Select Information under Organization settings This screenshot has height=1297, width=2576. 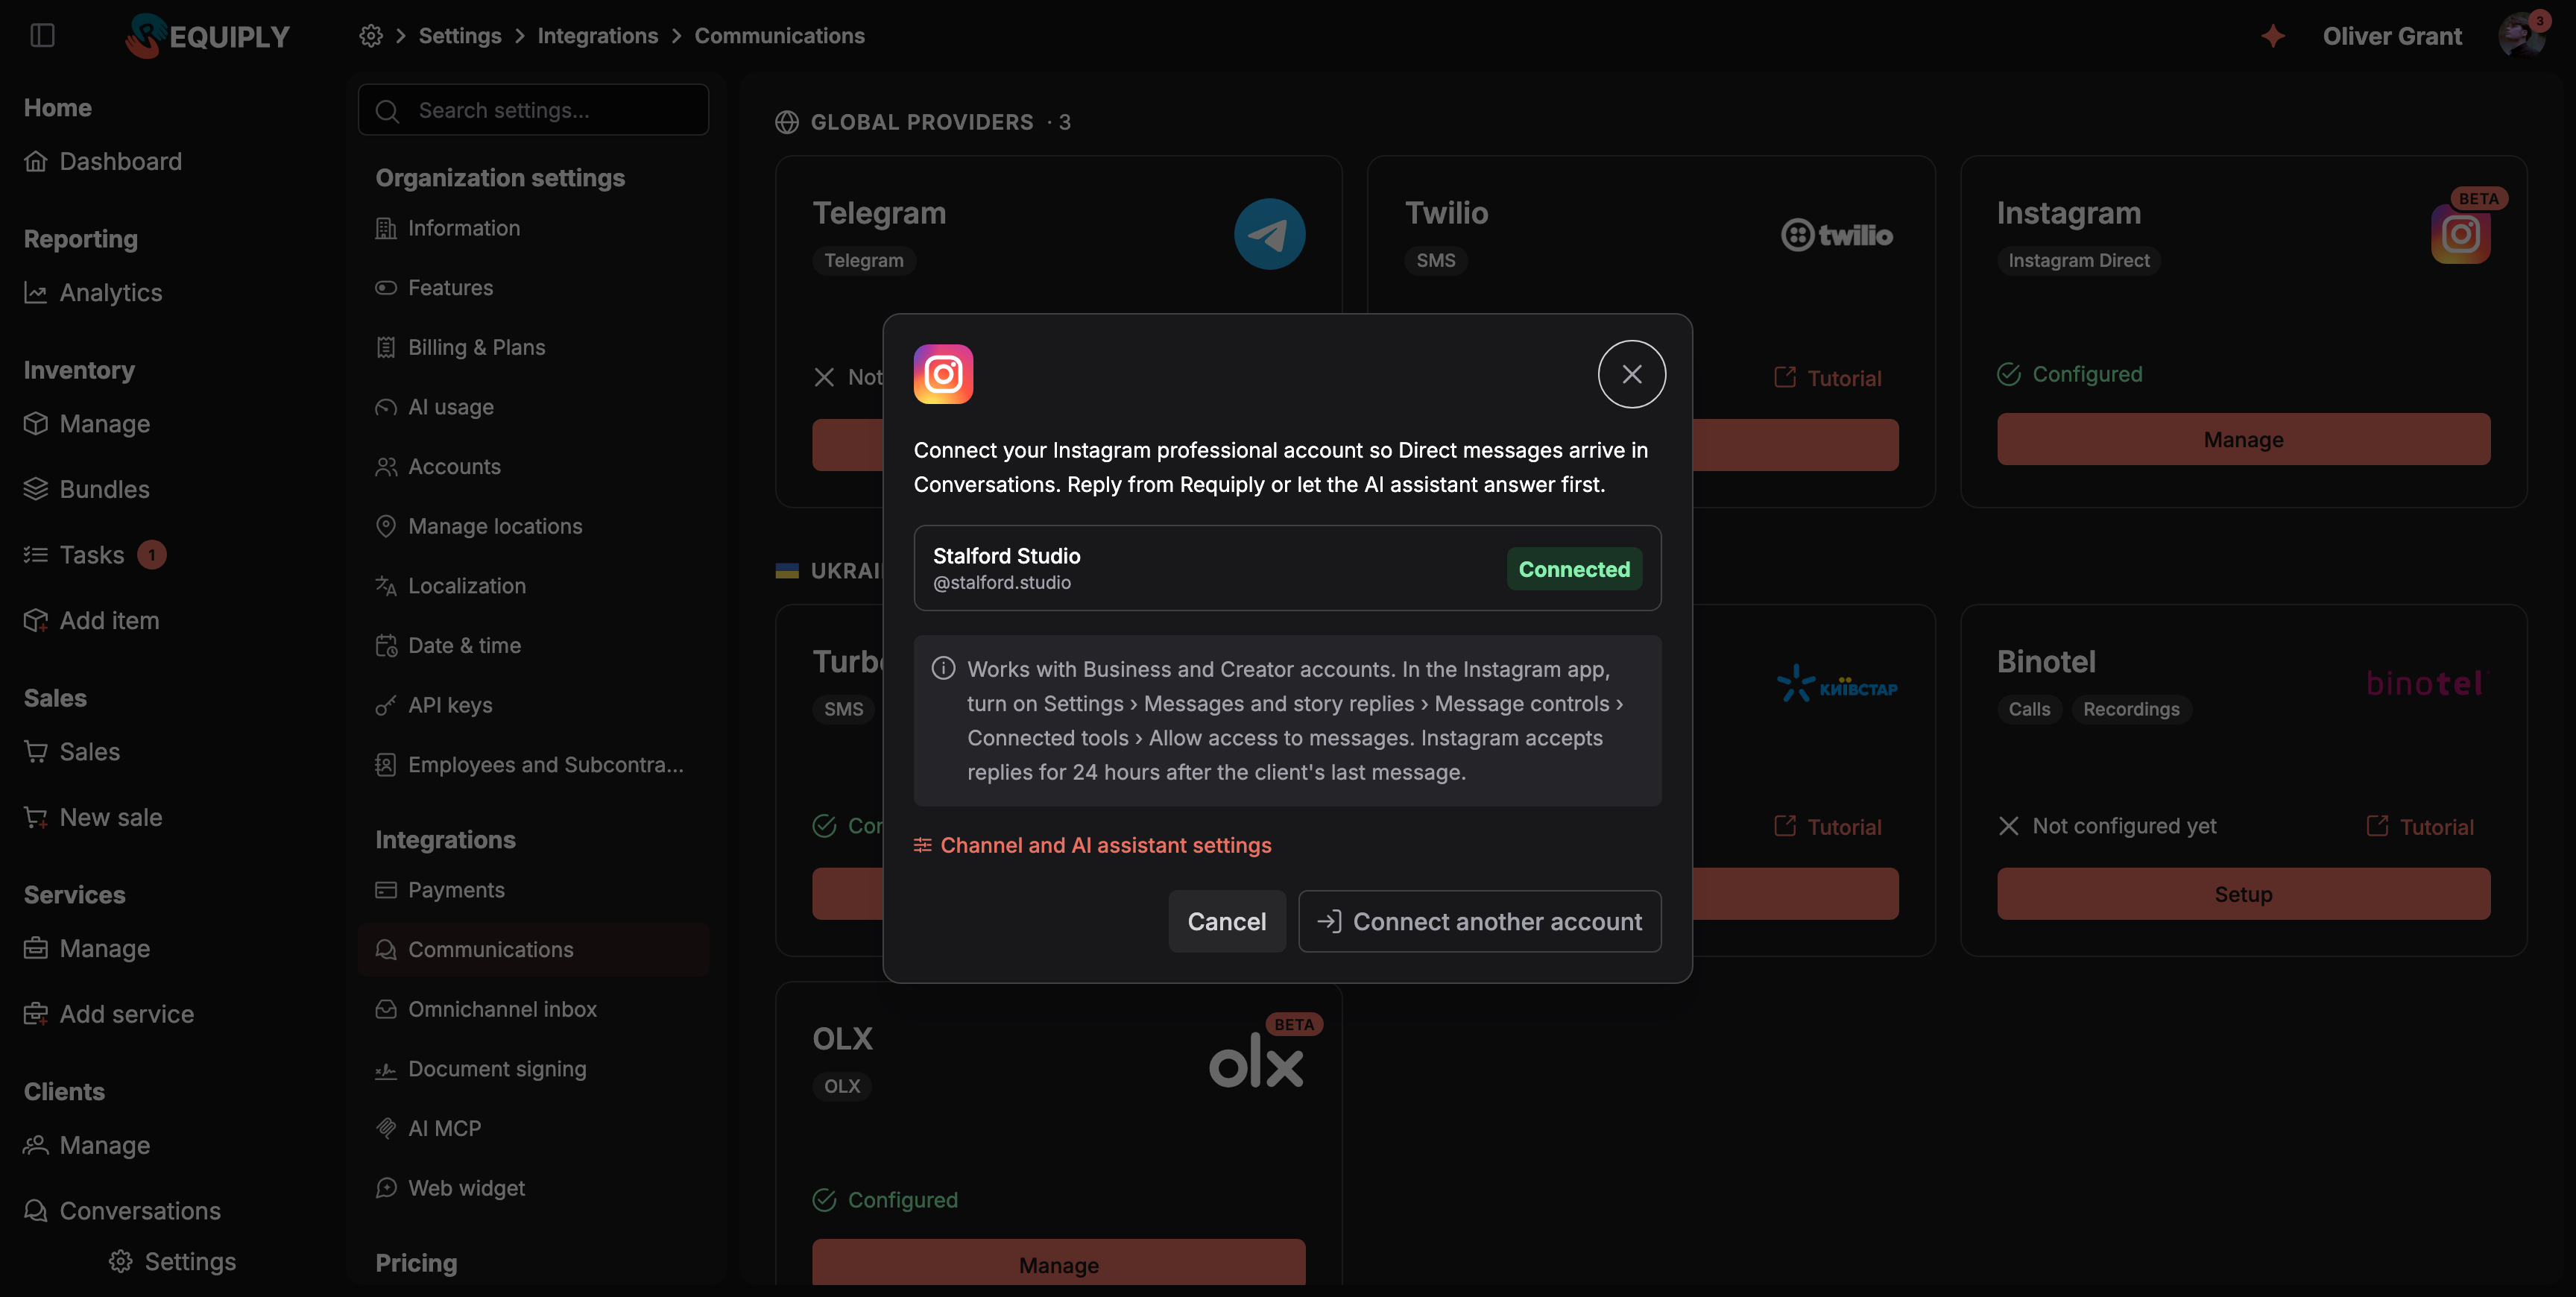(533, 228)
